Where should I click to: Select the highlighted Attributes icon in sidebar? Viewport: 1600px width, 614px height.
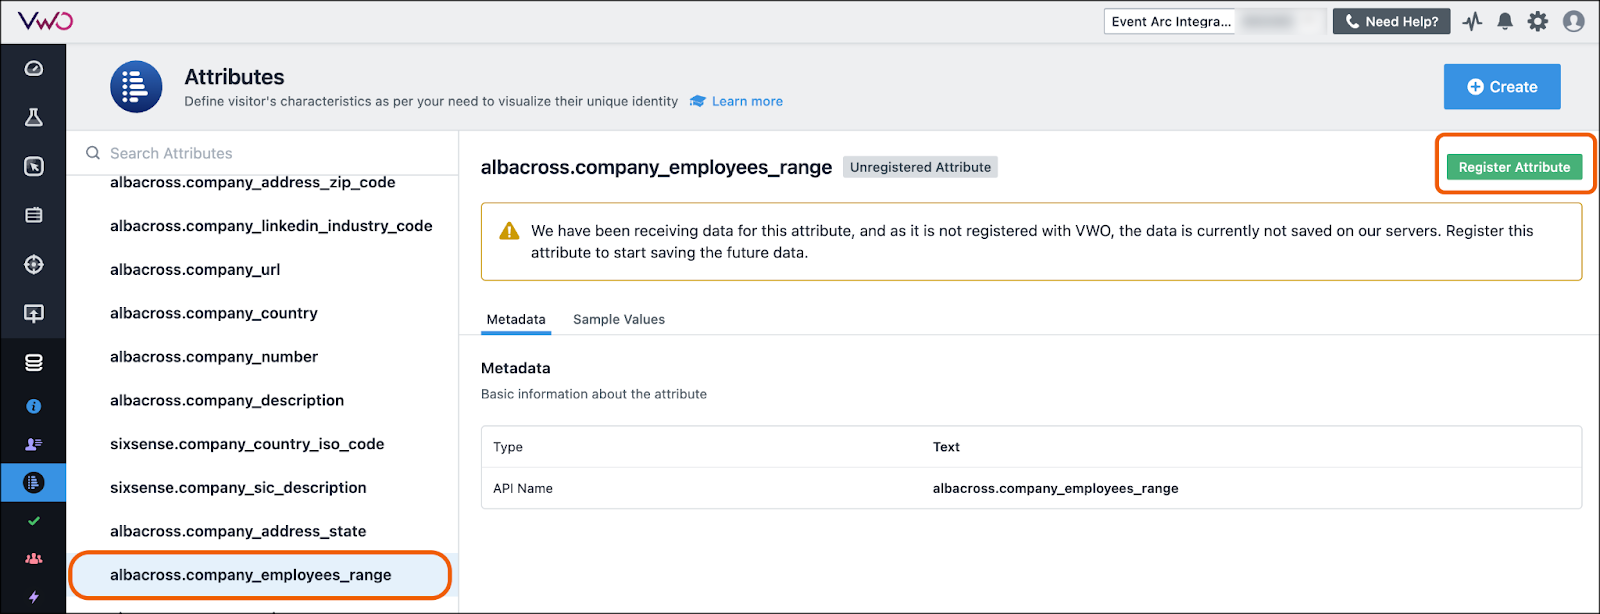pyautogui.click(x=33, y=482)
